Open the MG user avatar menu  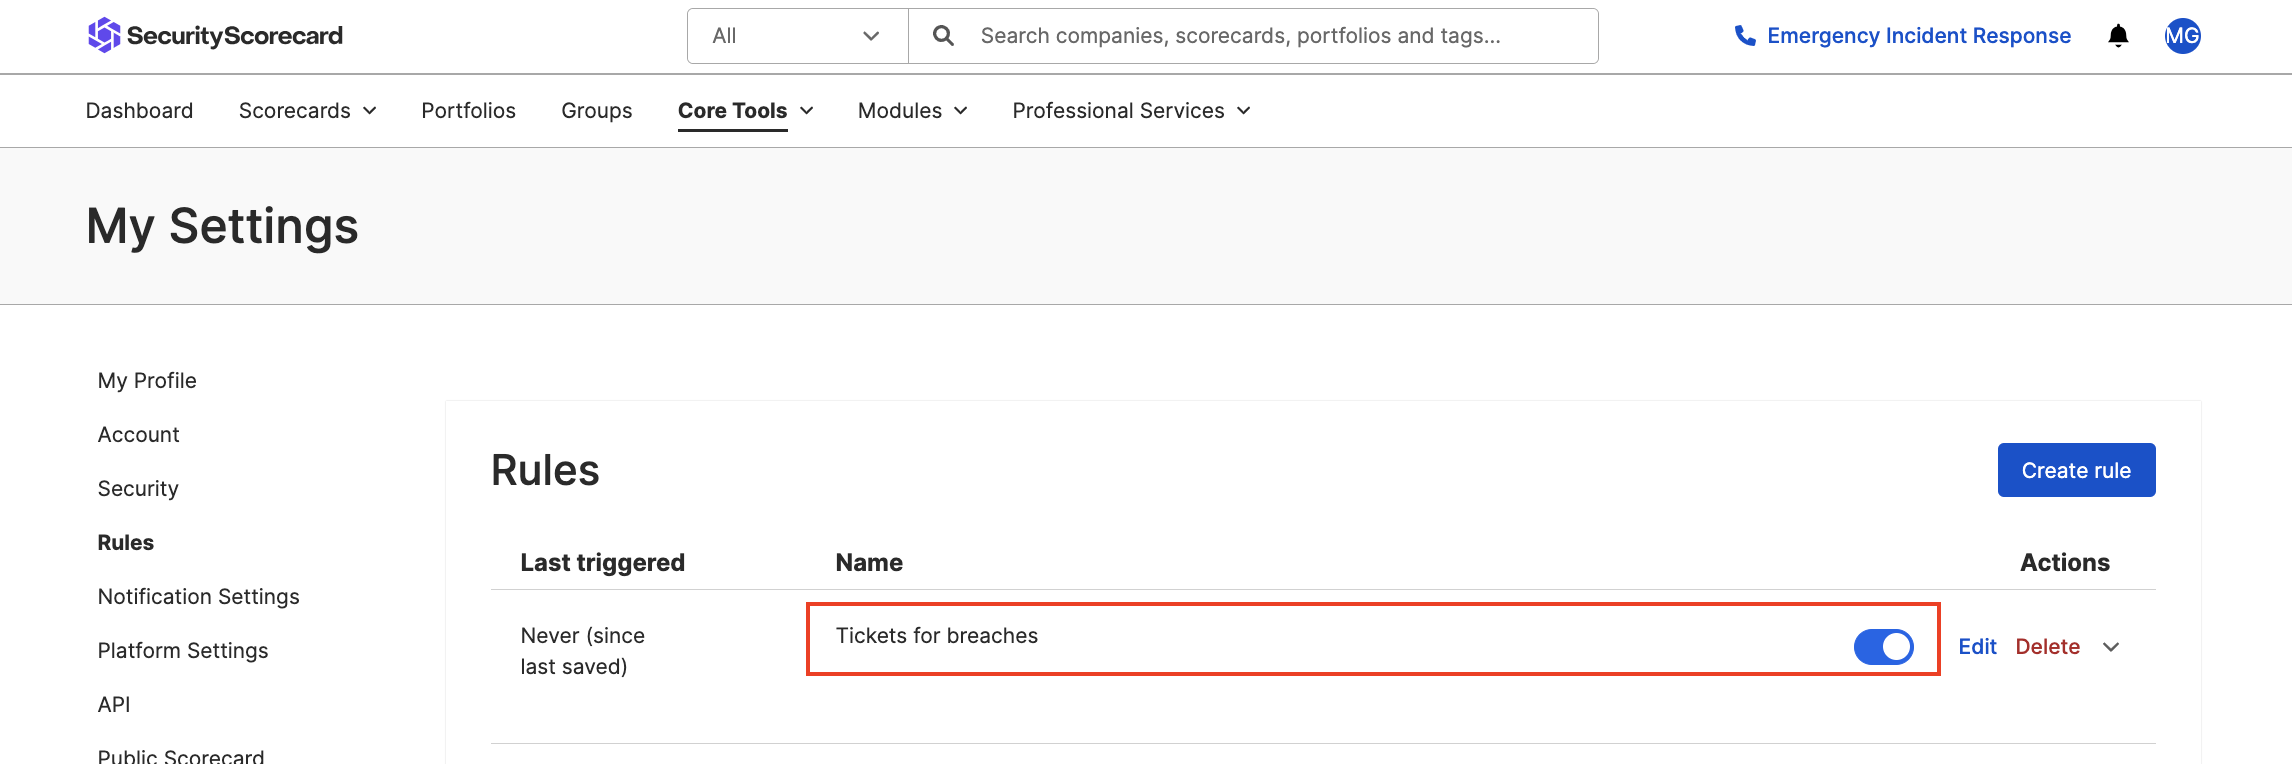pyautogui.click(x=2182, y=36)
